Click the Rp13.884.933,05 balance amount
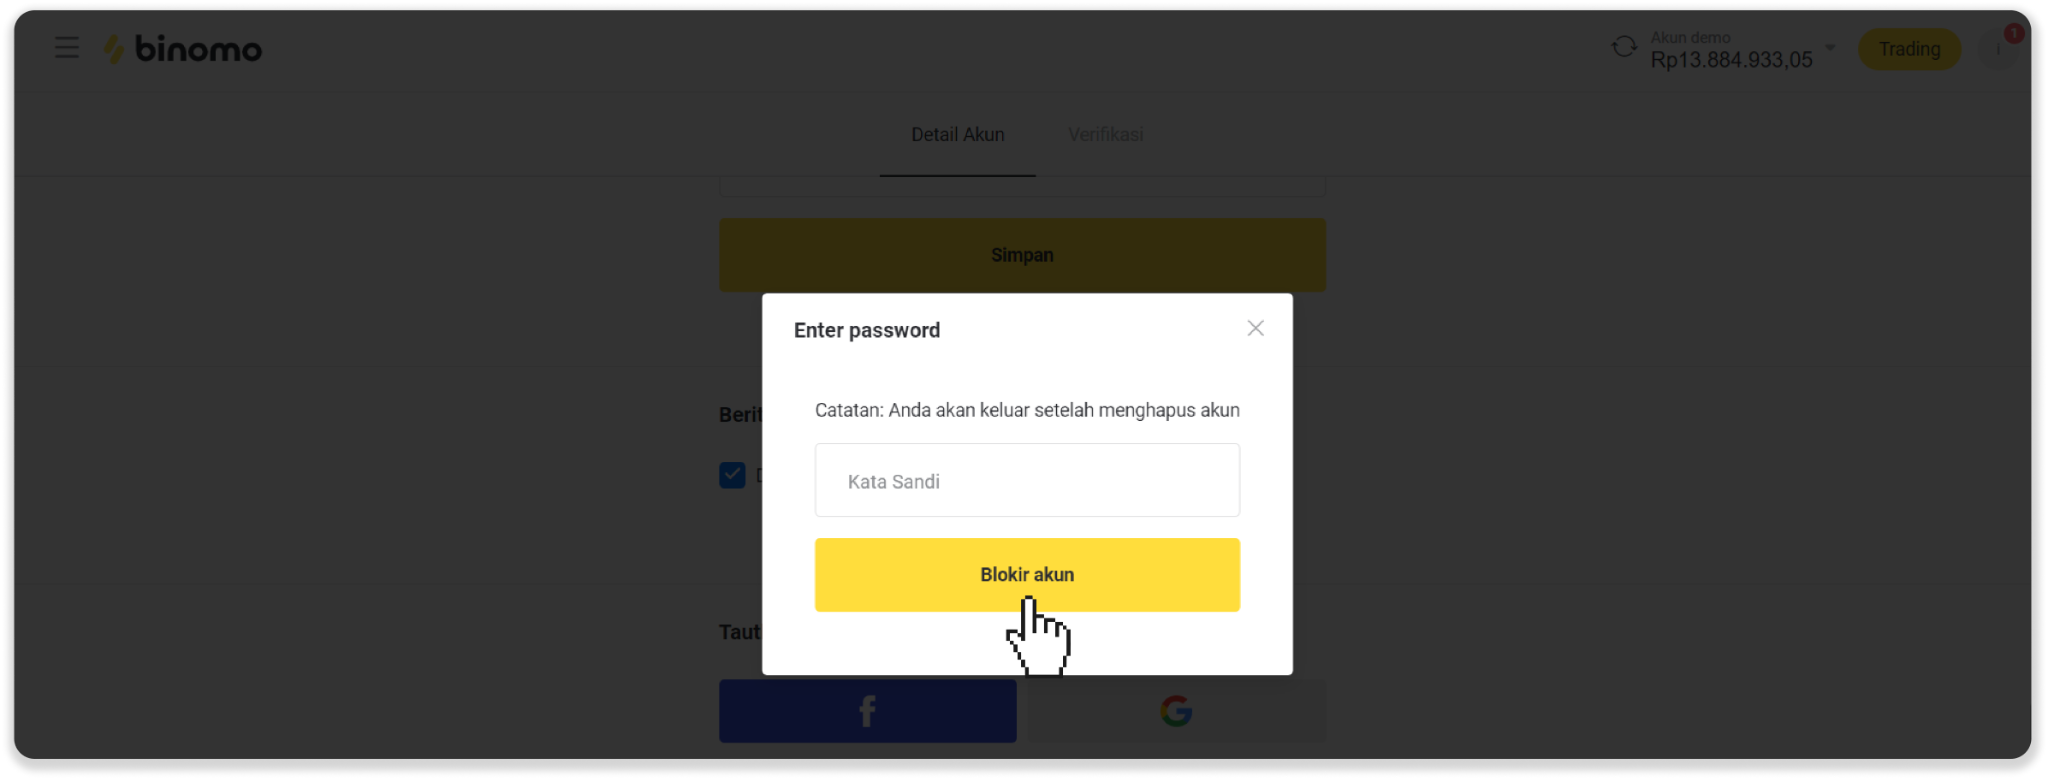The width and height of the screenshot is (2048, 779). pos(1731,60)
